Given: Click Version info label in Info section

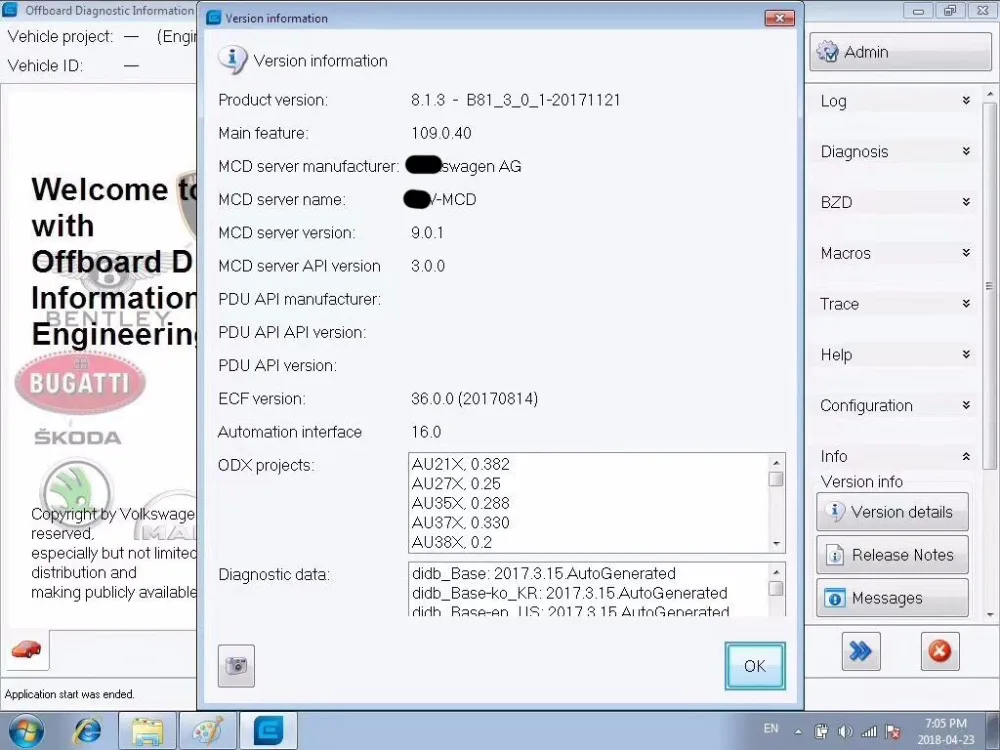Looking at the screenshot, I should [x=862, y=482].
